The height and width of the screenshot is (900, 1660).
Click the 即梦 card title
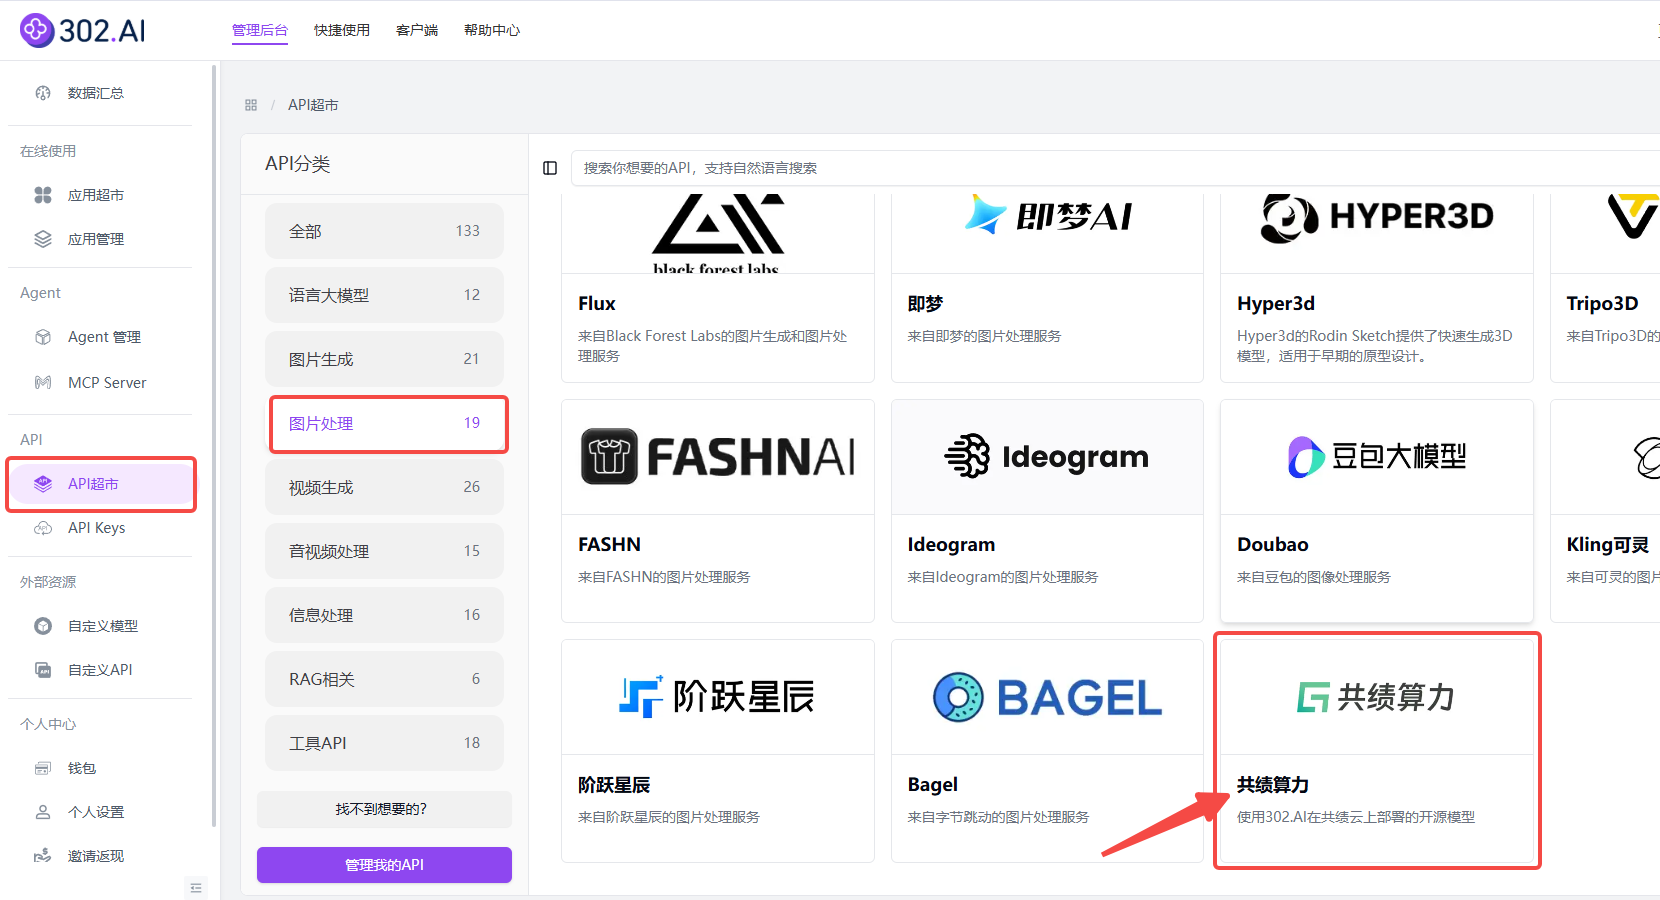tap(925, 304)
